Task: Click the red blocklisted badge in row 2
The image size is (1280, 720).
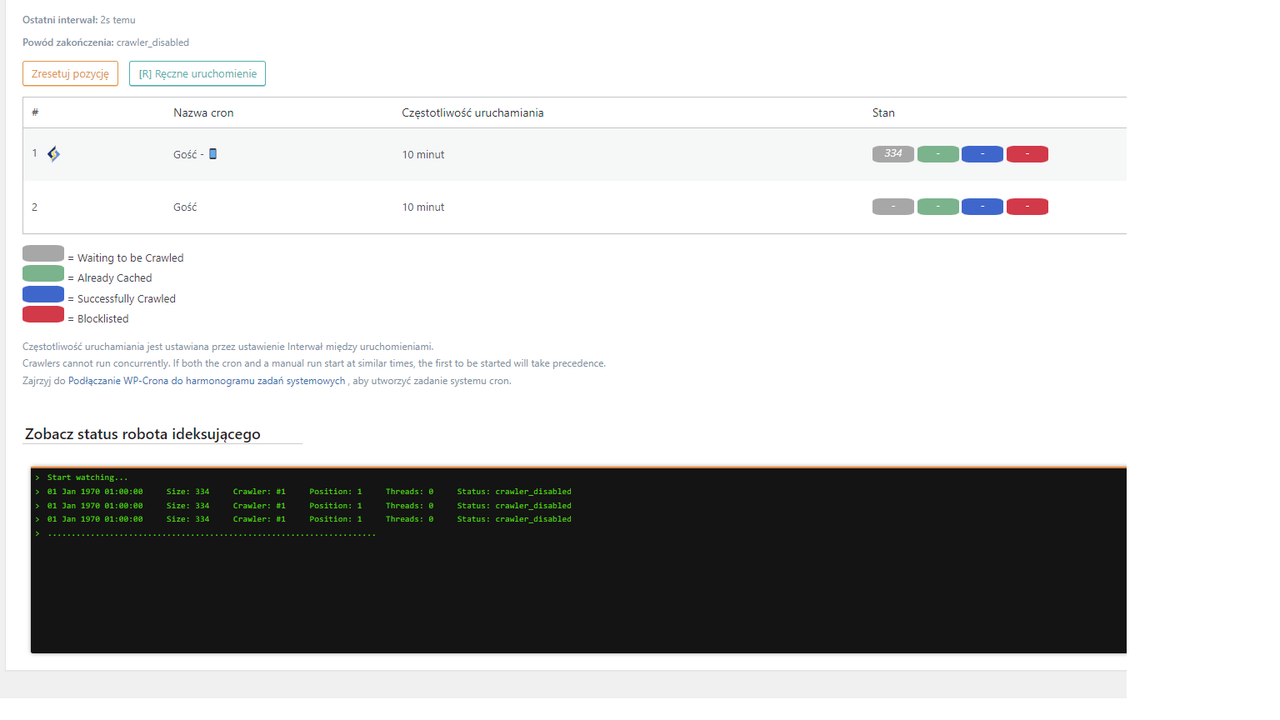Action: click(x=1027, y=207)
